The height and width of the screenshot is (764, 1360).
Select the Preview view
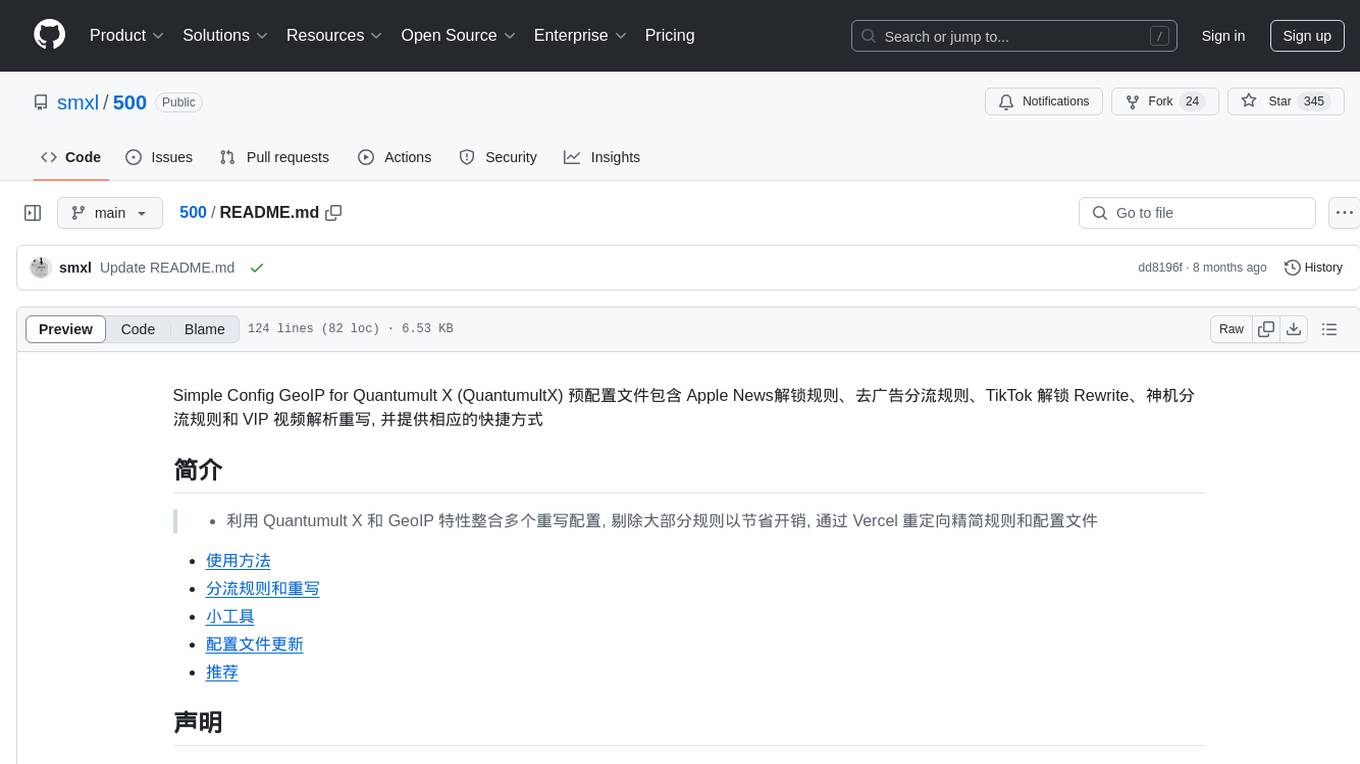pos(66,329)
